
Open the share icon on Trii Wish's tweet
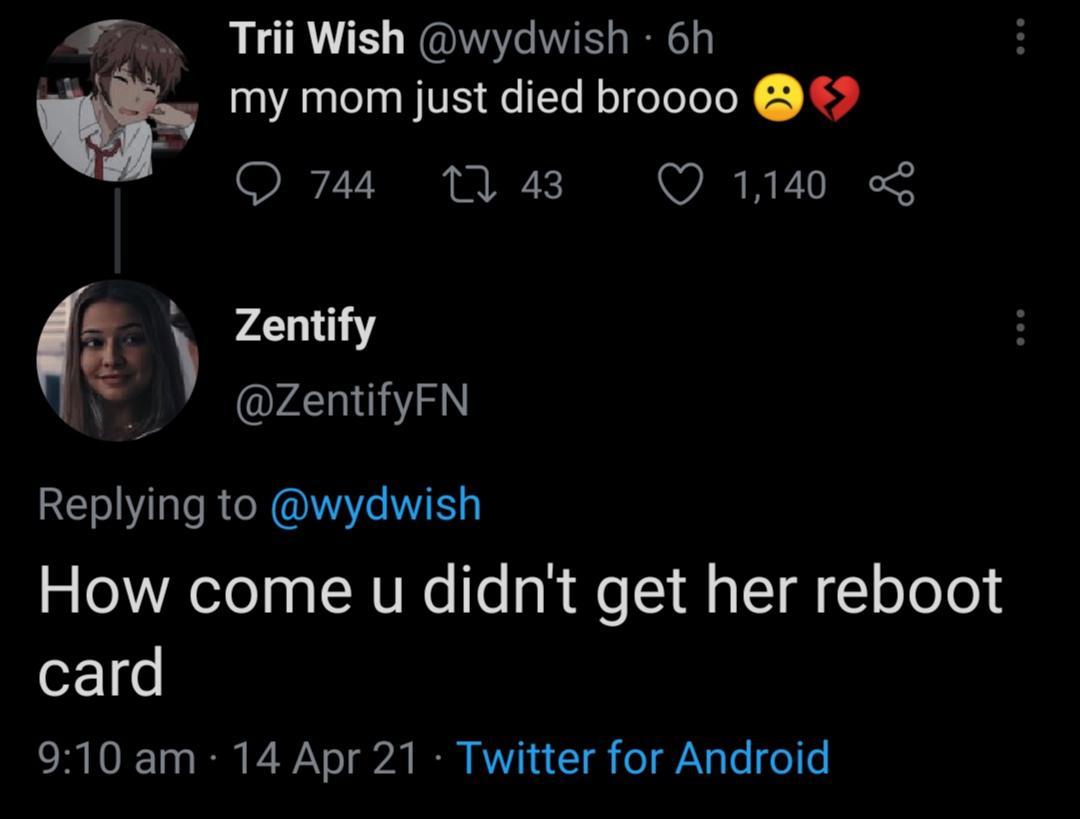892,186
